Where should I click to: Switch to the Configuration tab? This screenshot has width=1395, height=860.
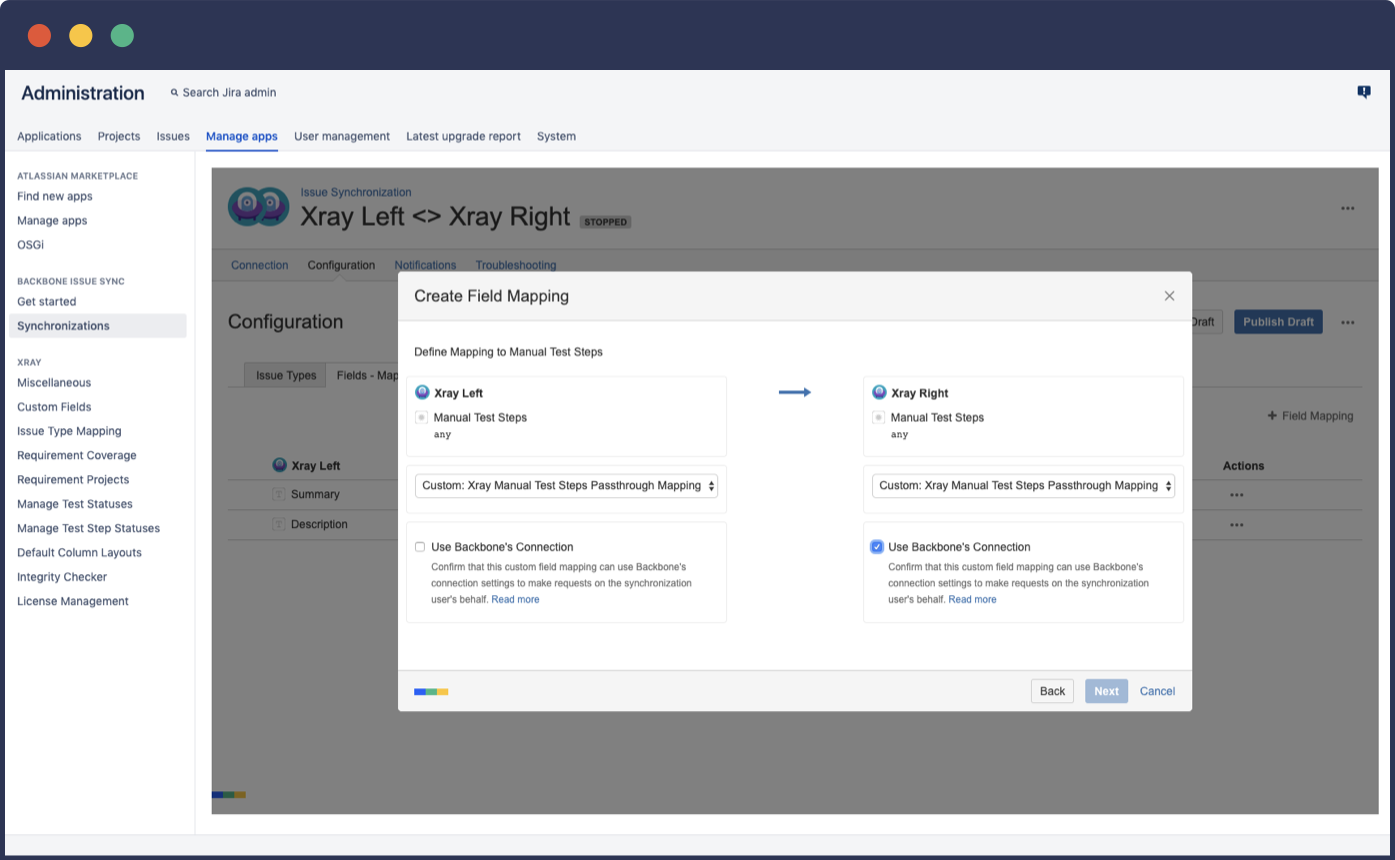tap(341, 265)
